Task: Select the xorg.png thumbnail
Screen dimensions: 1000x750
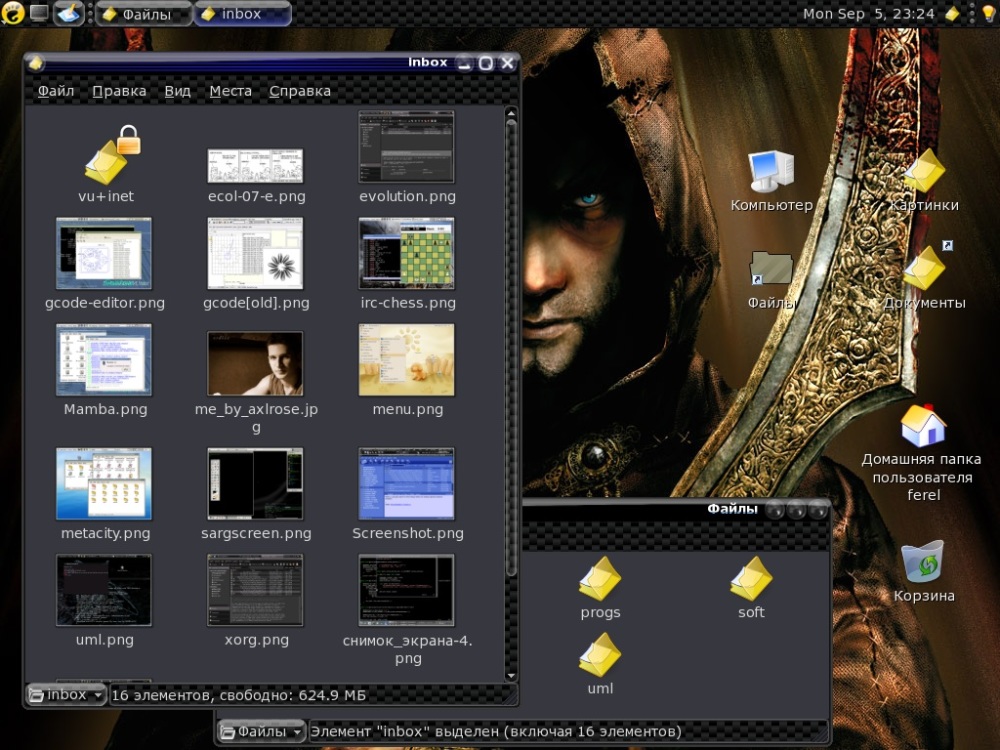Action: (x=255, y=591)
